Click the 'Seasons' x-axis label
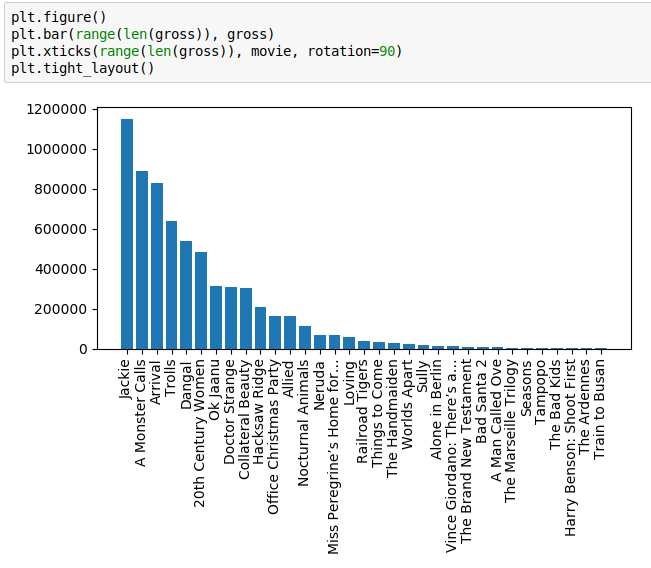Screen dimensions: 651x568 (x=526, y=389)
